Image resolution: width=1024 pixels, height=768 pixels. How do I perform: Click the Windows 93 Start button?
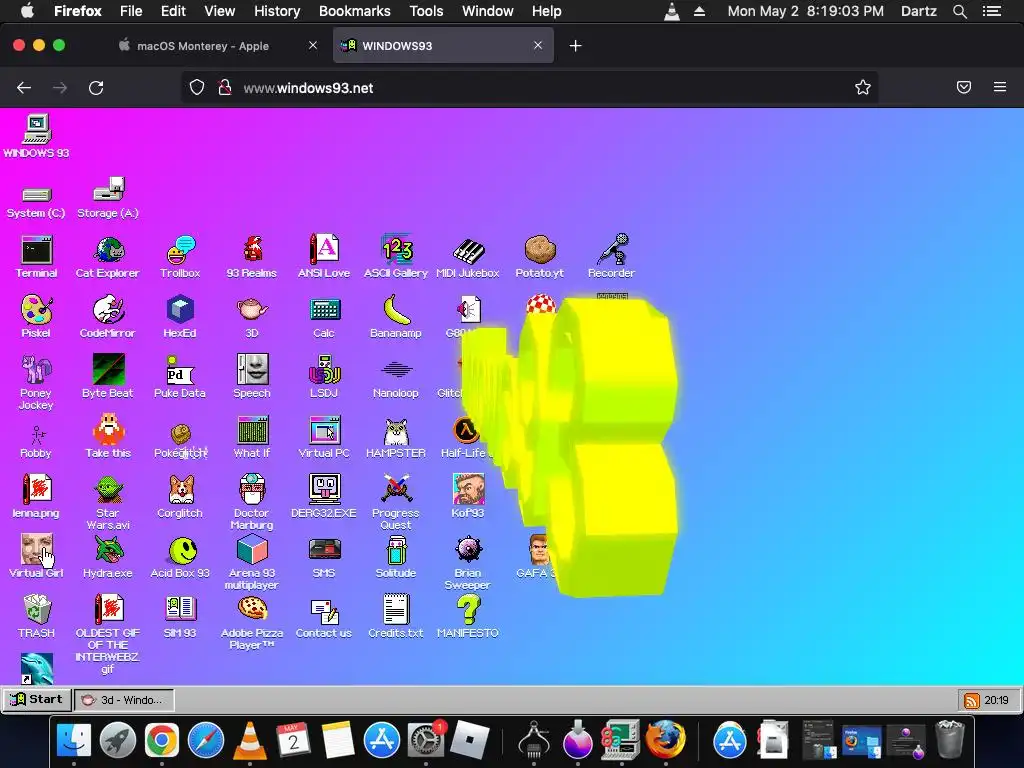point(37,699)
